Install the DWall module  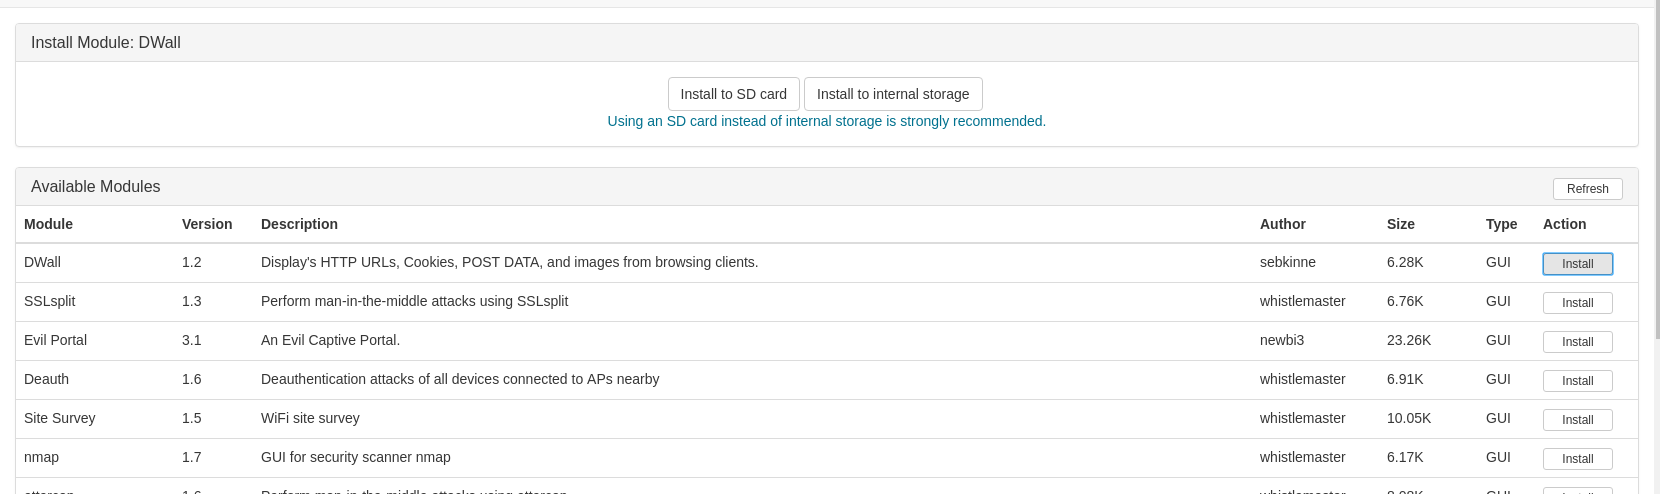pos(1577,264)
